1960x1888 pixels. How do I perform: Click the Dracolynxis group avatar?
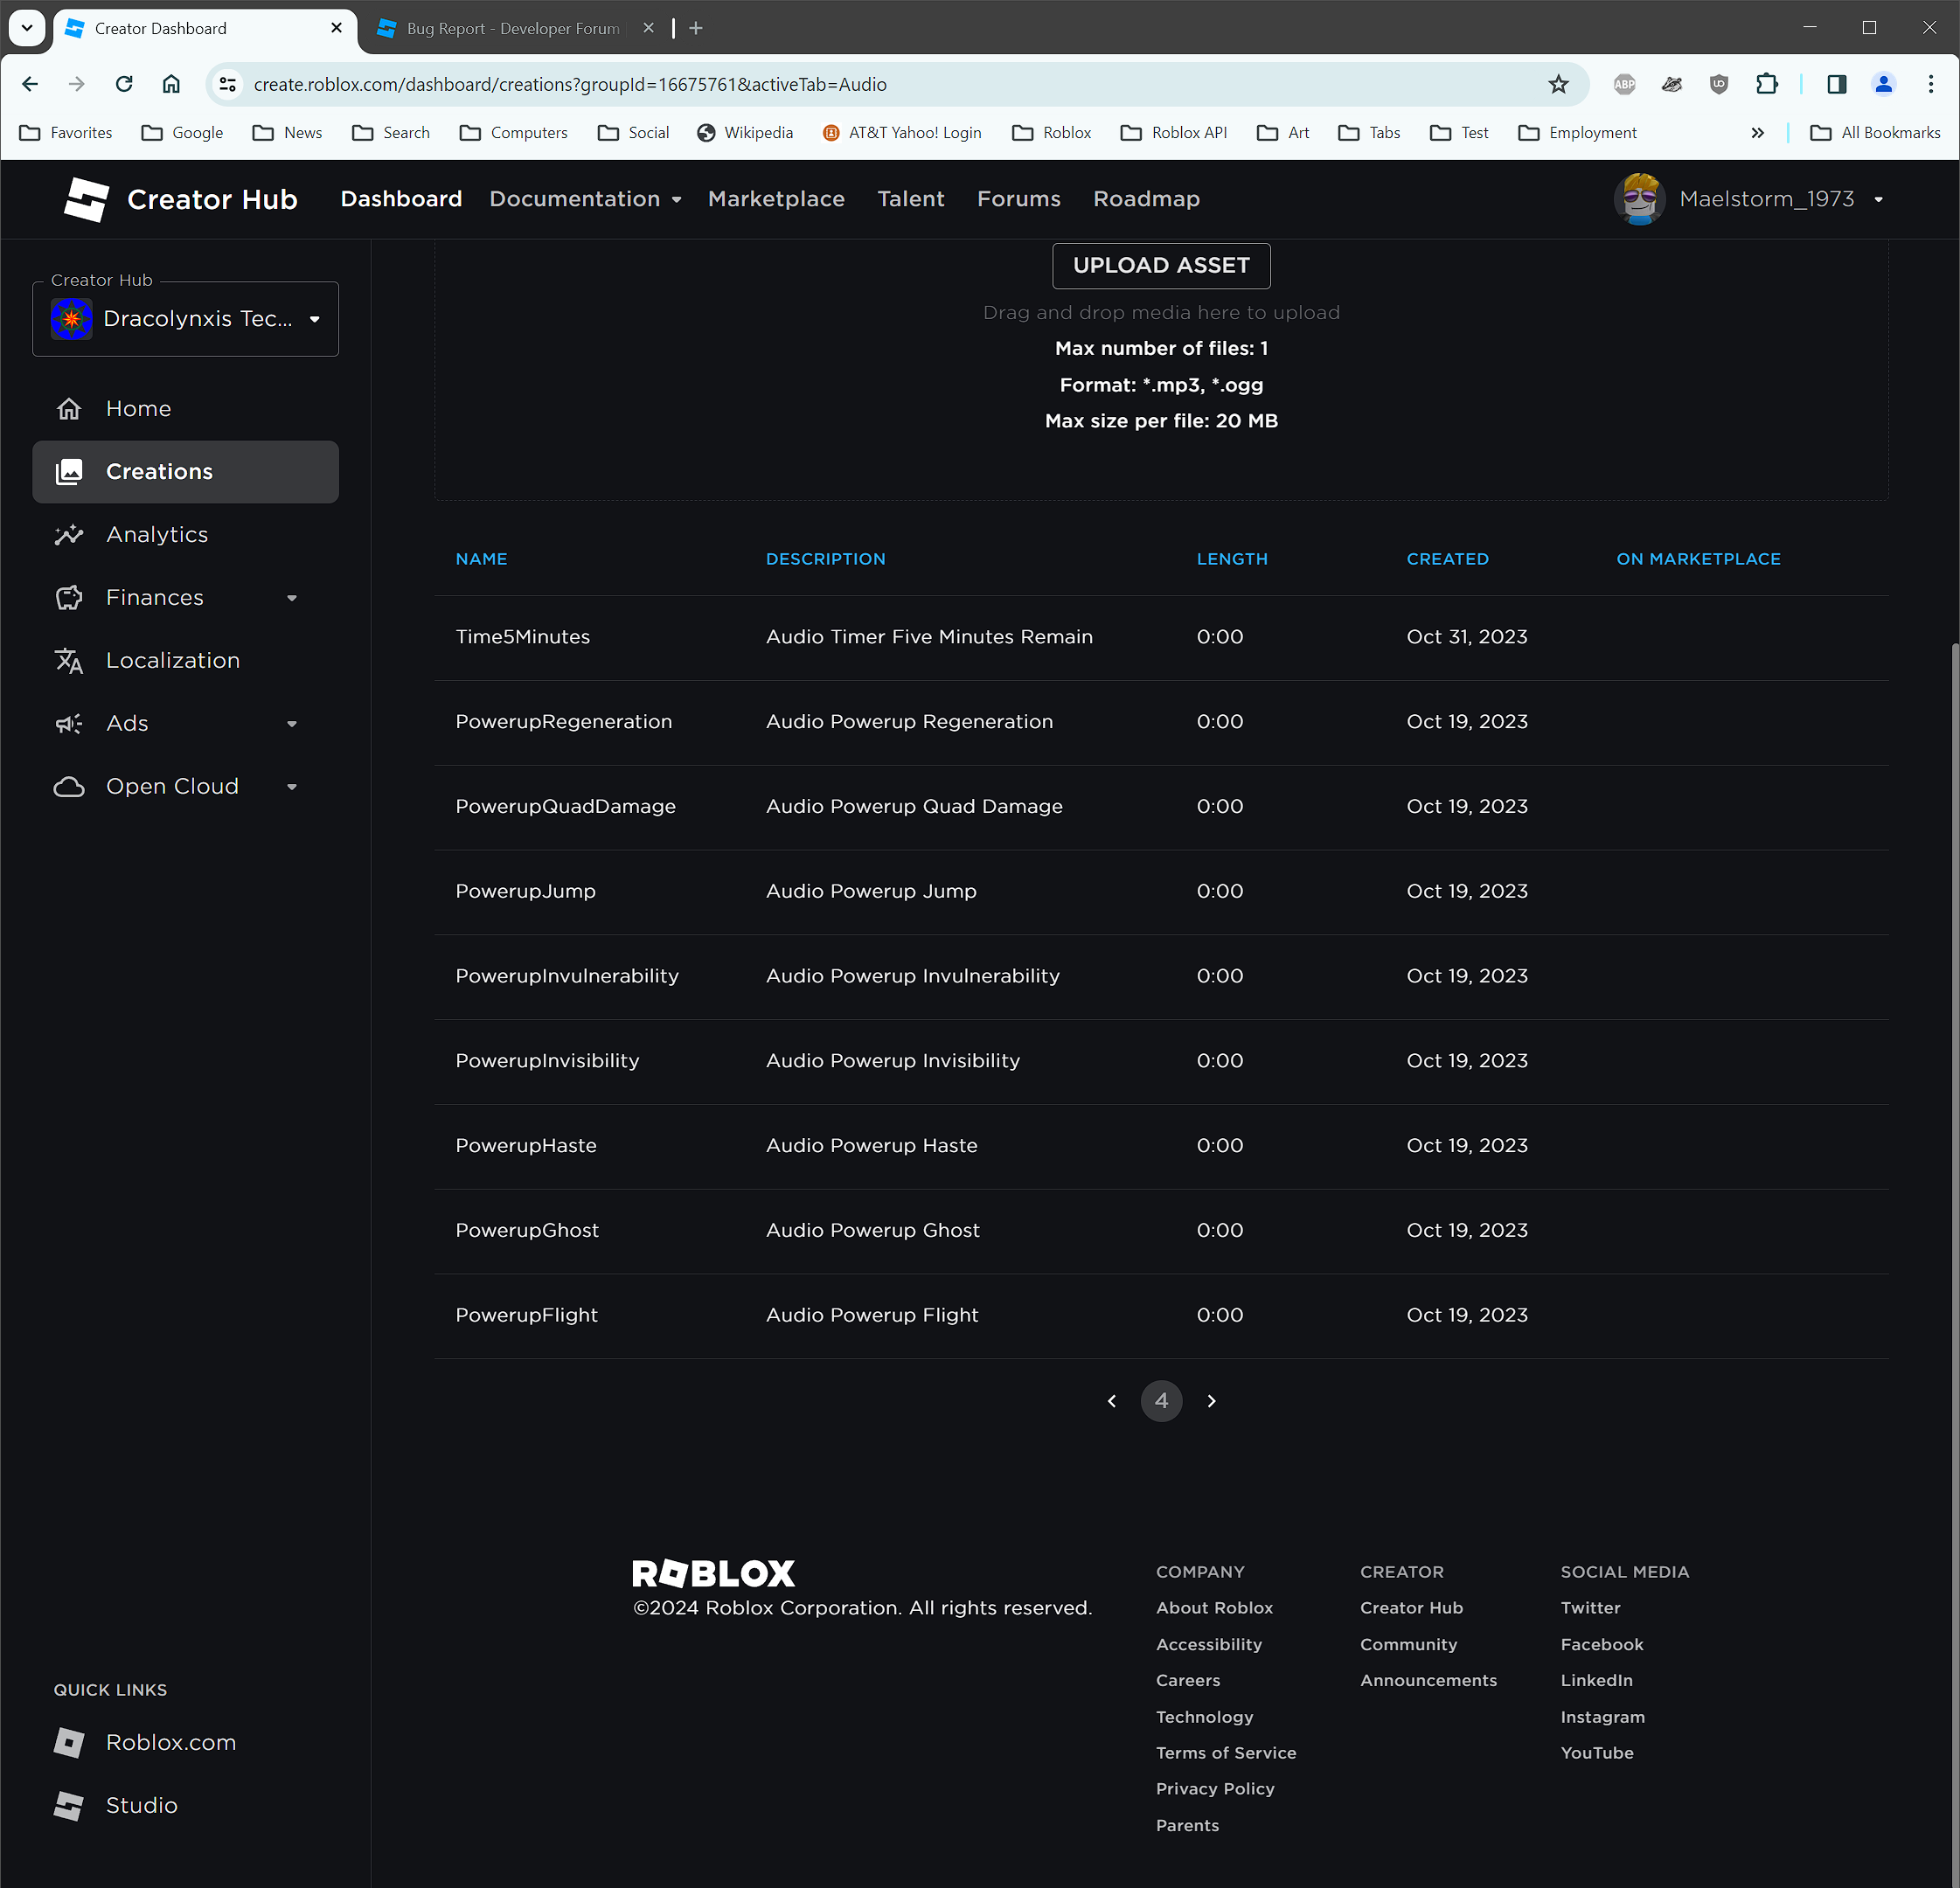(x=71, y=318)
